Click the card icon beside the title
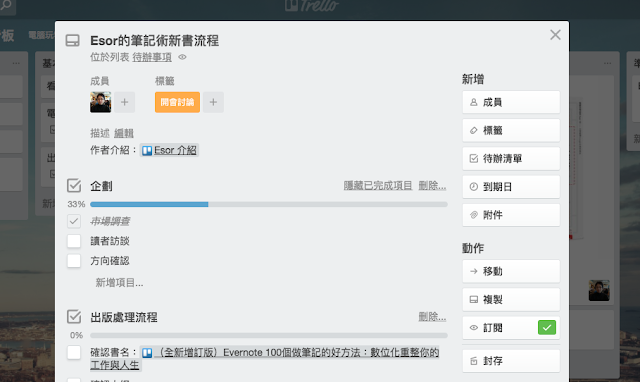 pyautogui.click(x=73, y=40)
